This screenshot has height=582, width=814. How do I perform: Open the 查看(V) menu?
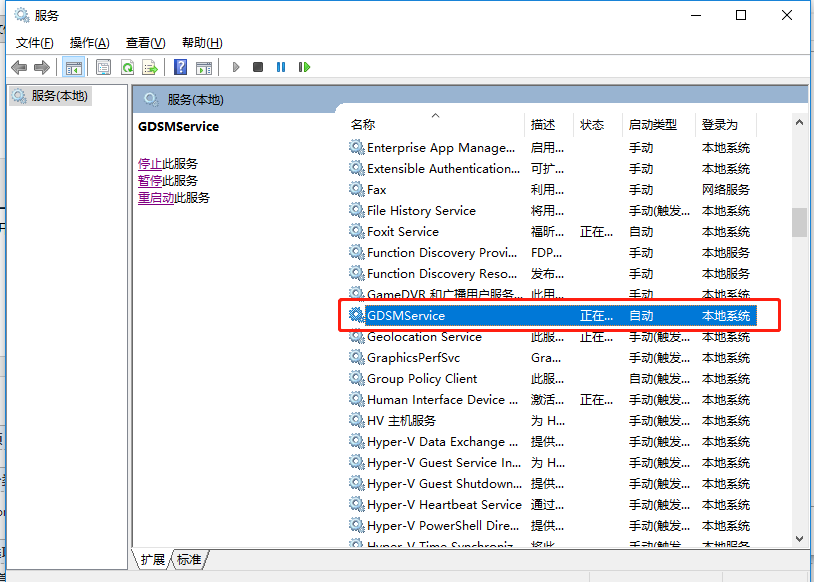coord(145,43)
